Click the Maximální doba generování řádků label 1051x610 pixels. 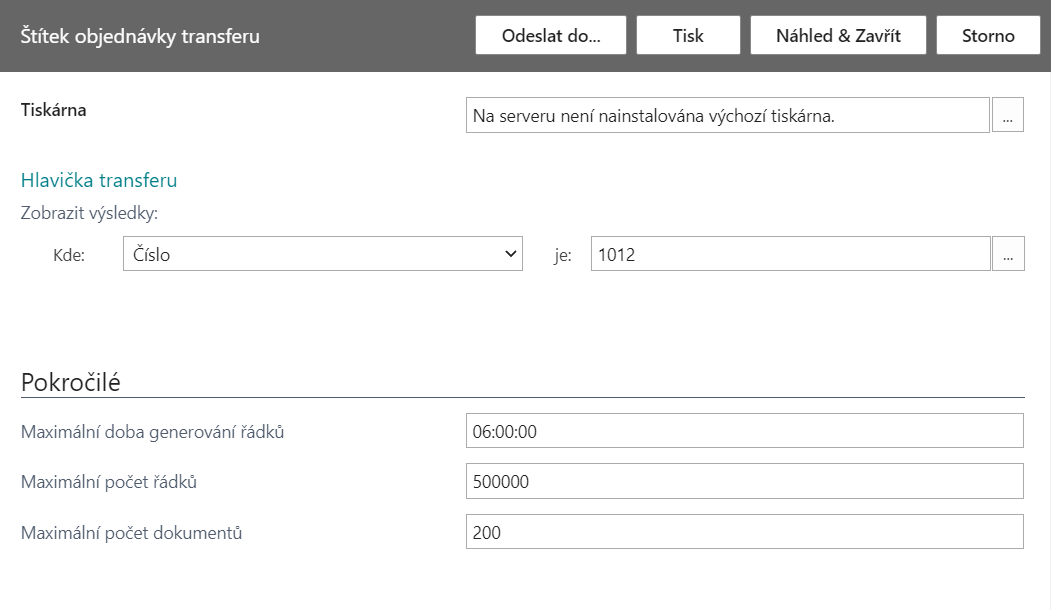pyautogui.click(x=153, y=432)
